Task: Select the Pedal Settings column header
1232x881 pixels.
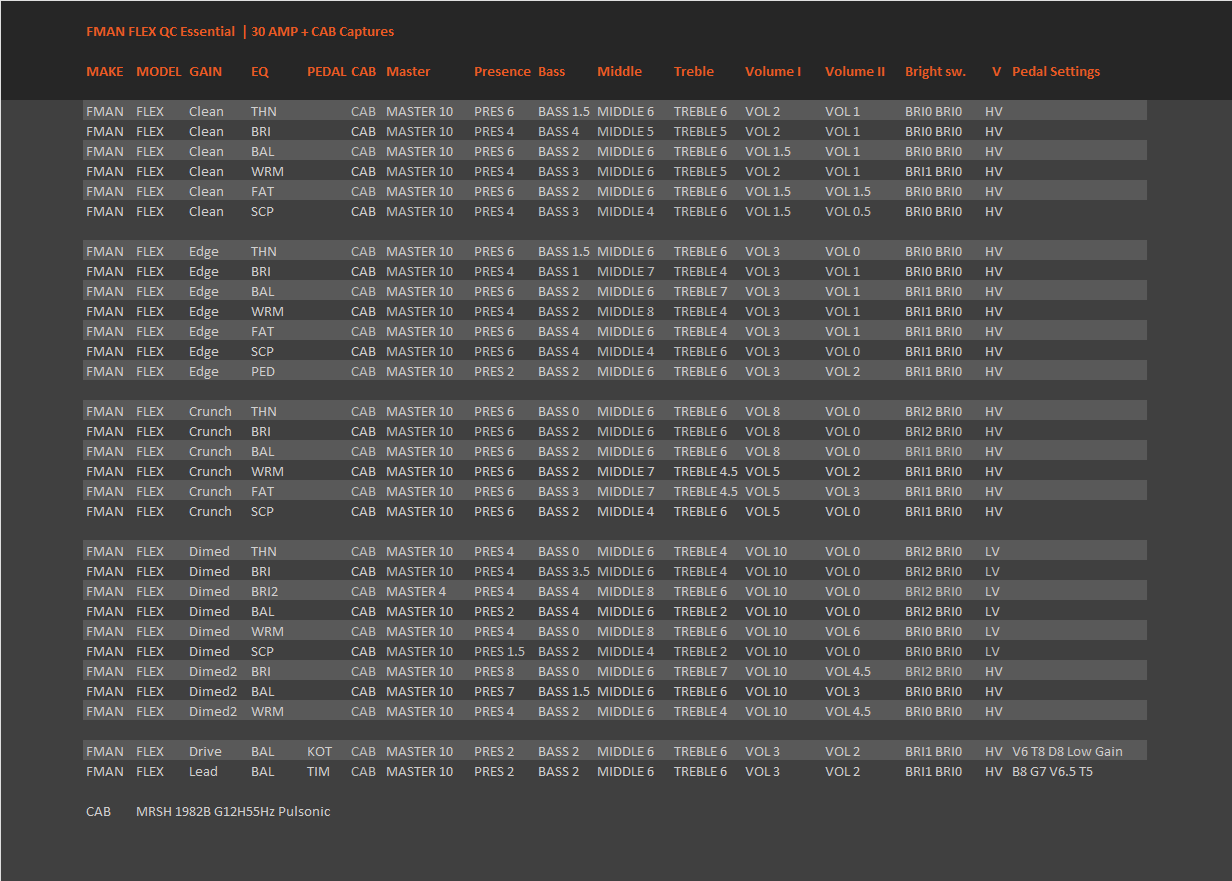Action: pyautogui.click(x=1056, y=72)
